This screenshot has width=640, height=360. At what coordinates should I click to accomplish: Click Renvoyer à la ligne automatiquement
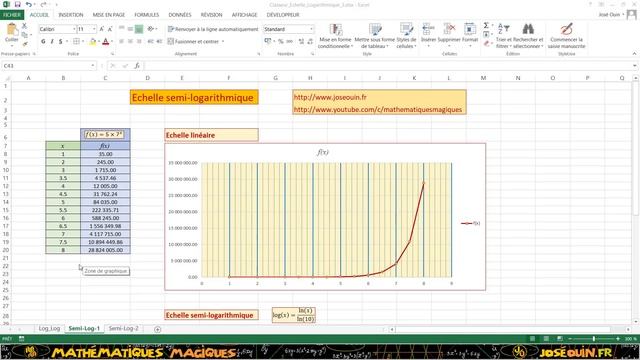pyautogui.click(x=213, y=29)
